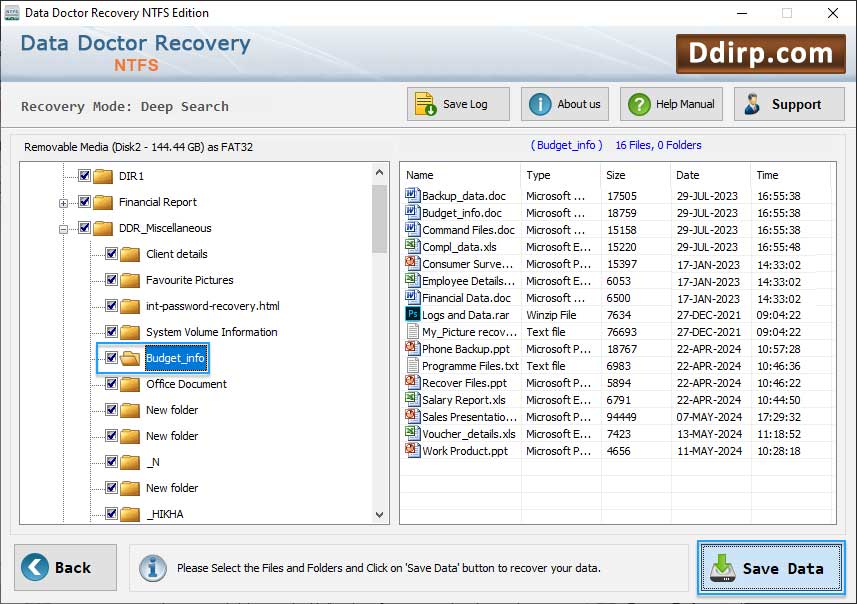Sort files by Date column header

pos(688,175)
